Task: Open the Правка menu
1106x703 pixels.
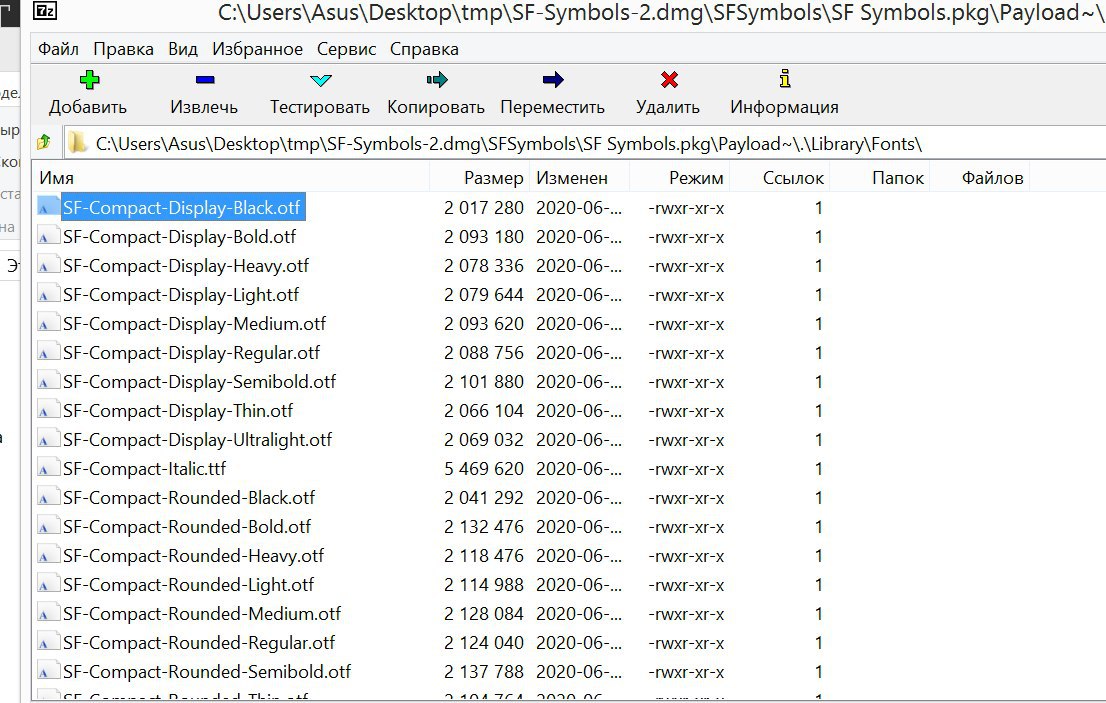Action: (x=123, y=49)
